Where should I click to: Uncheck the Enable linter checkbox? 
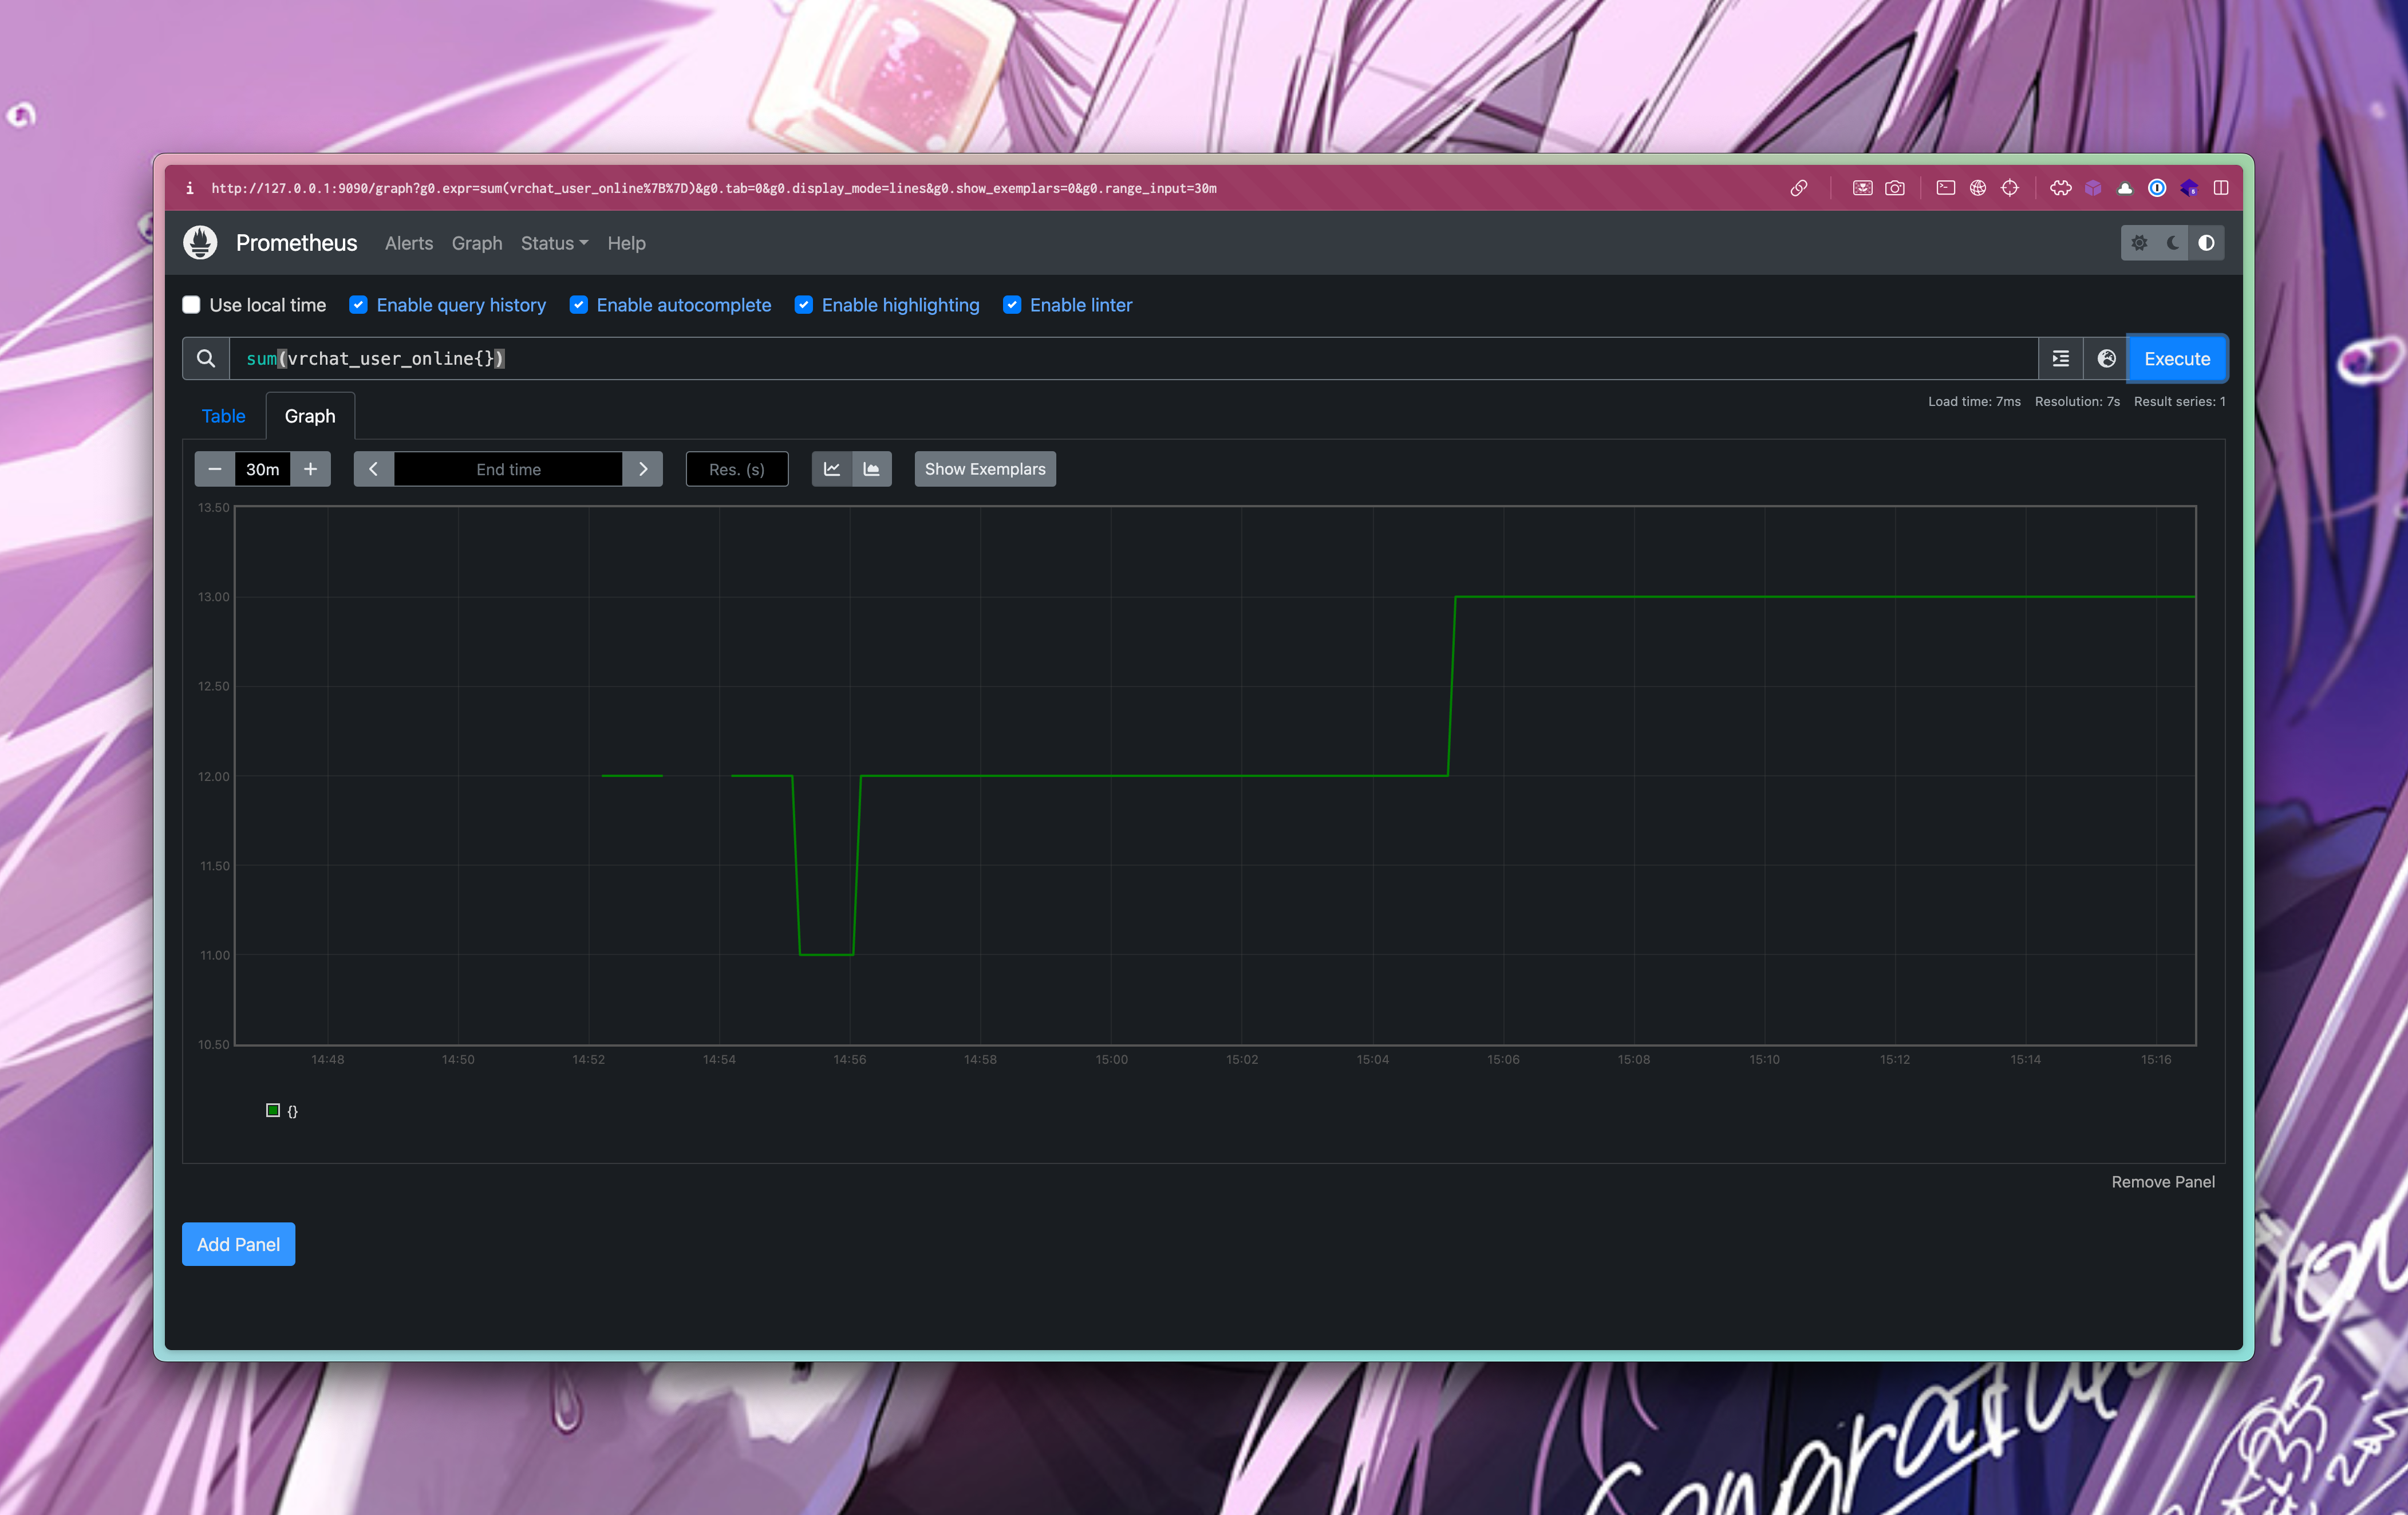point(1012,305)
